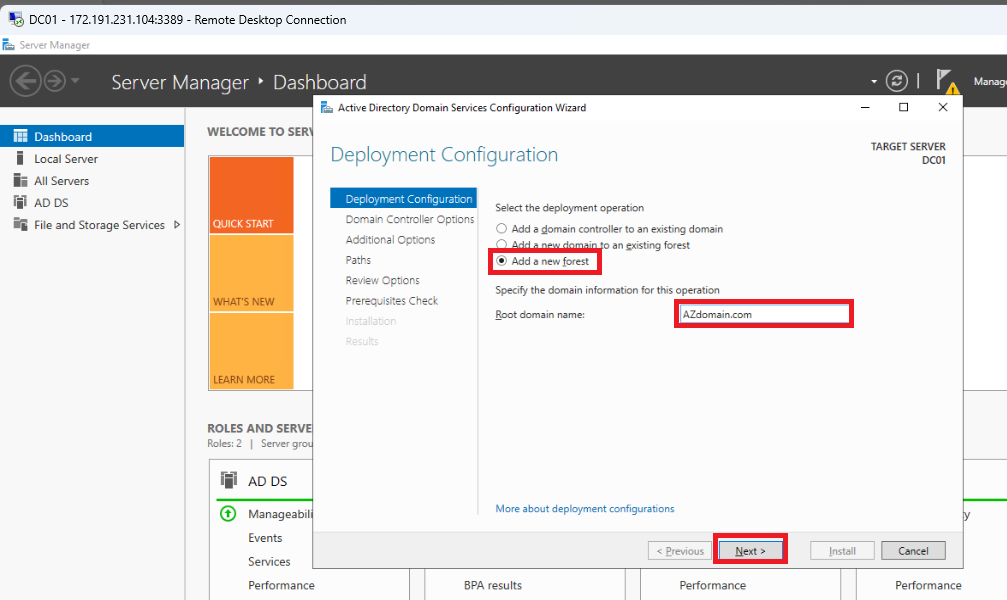Click the Remote Desktop Connection title icon

17,19
